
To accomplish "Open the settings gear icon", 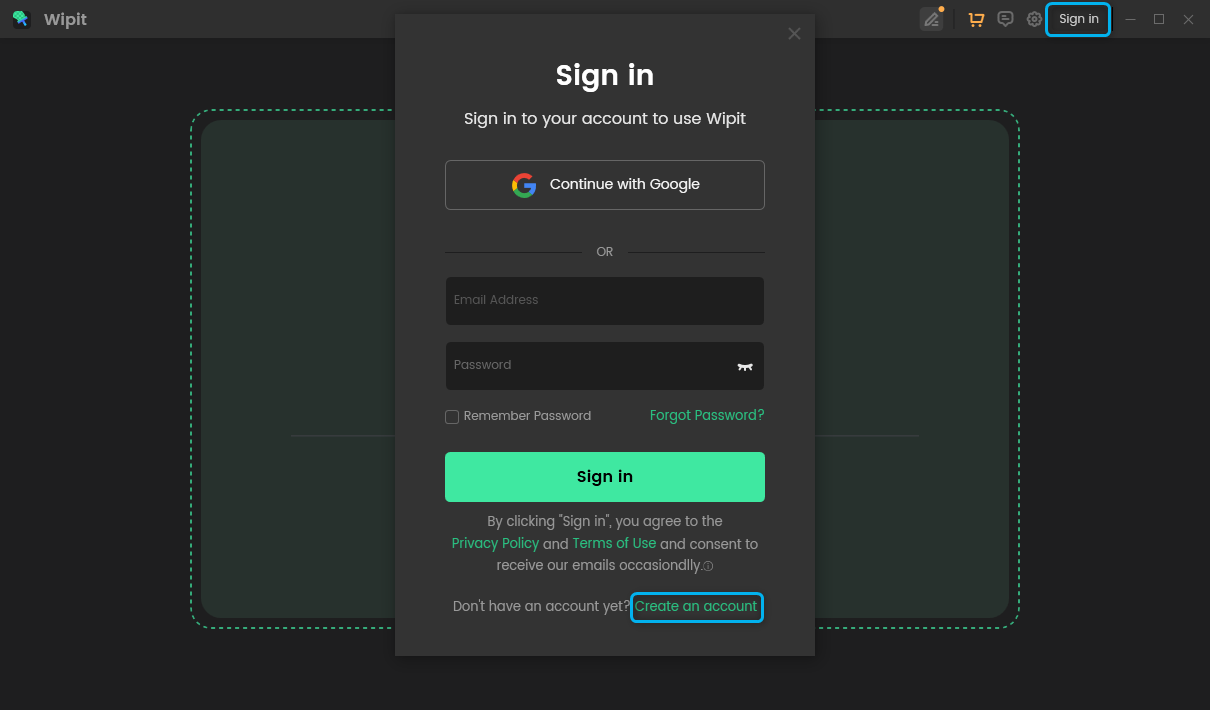I will (x=1034, y=19).
